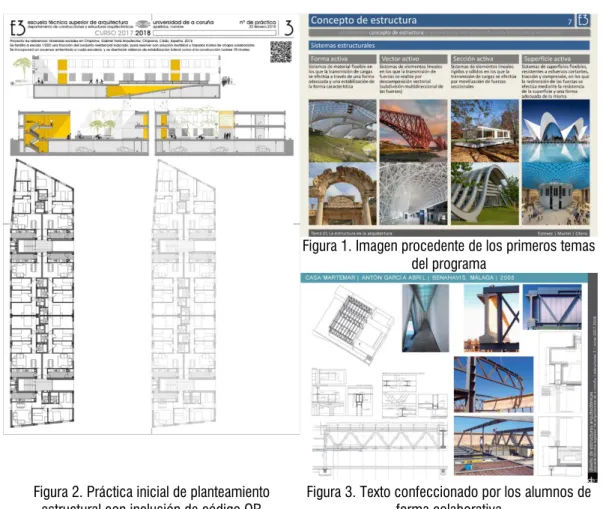Click the 'nº de práctica' label
The width and height of the screenshot is (606, 509).
point(257,22)
